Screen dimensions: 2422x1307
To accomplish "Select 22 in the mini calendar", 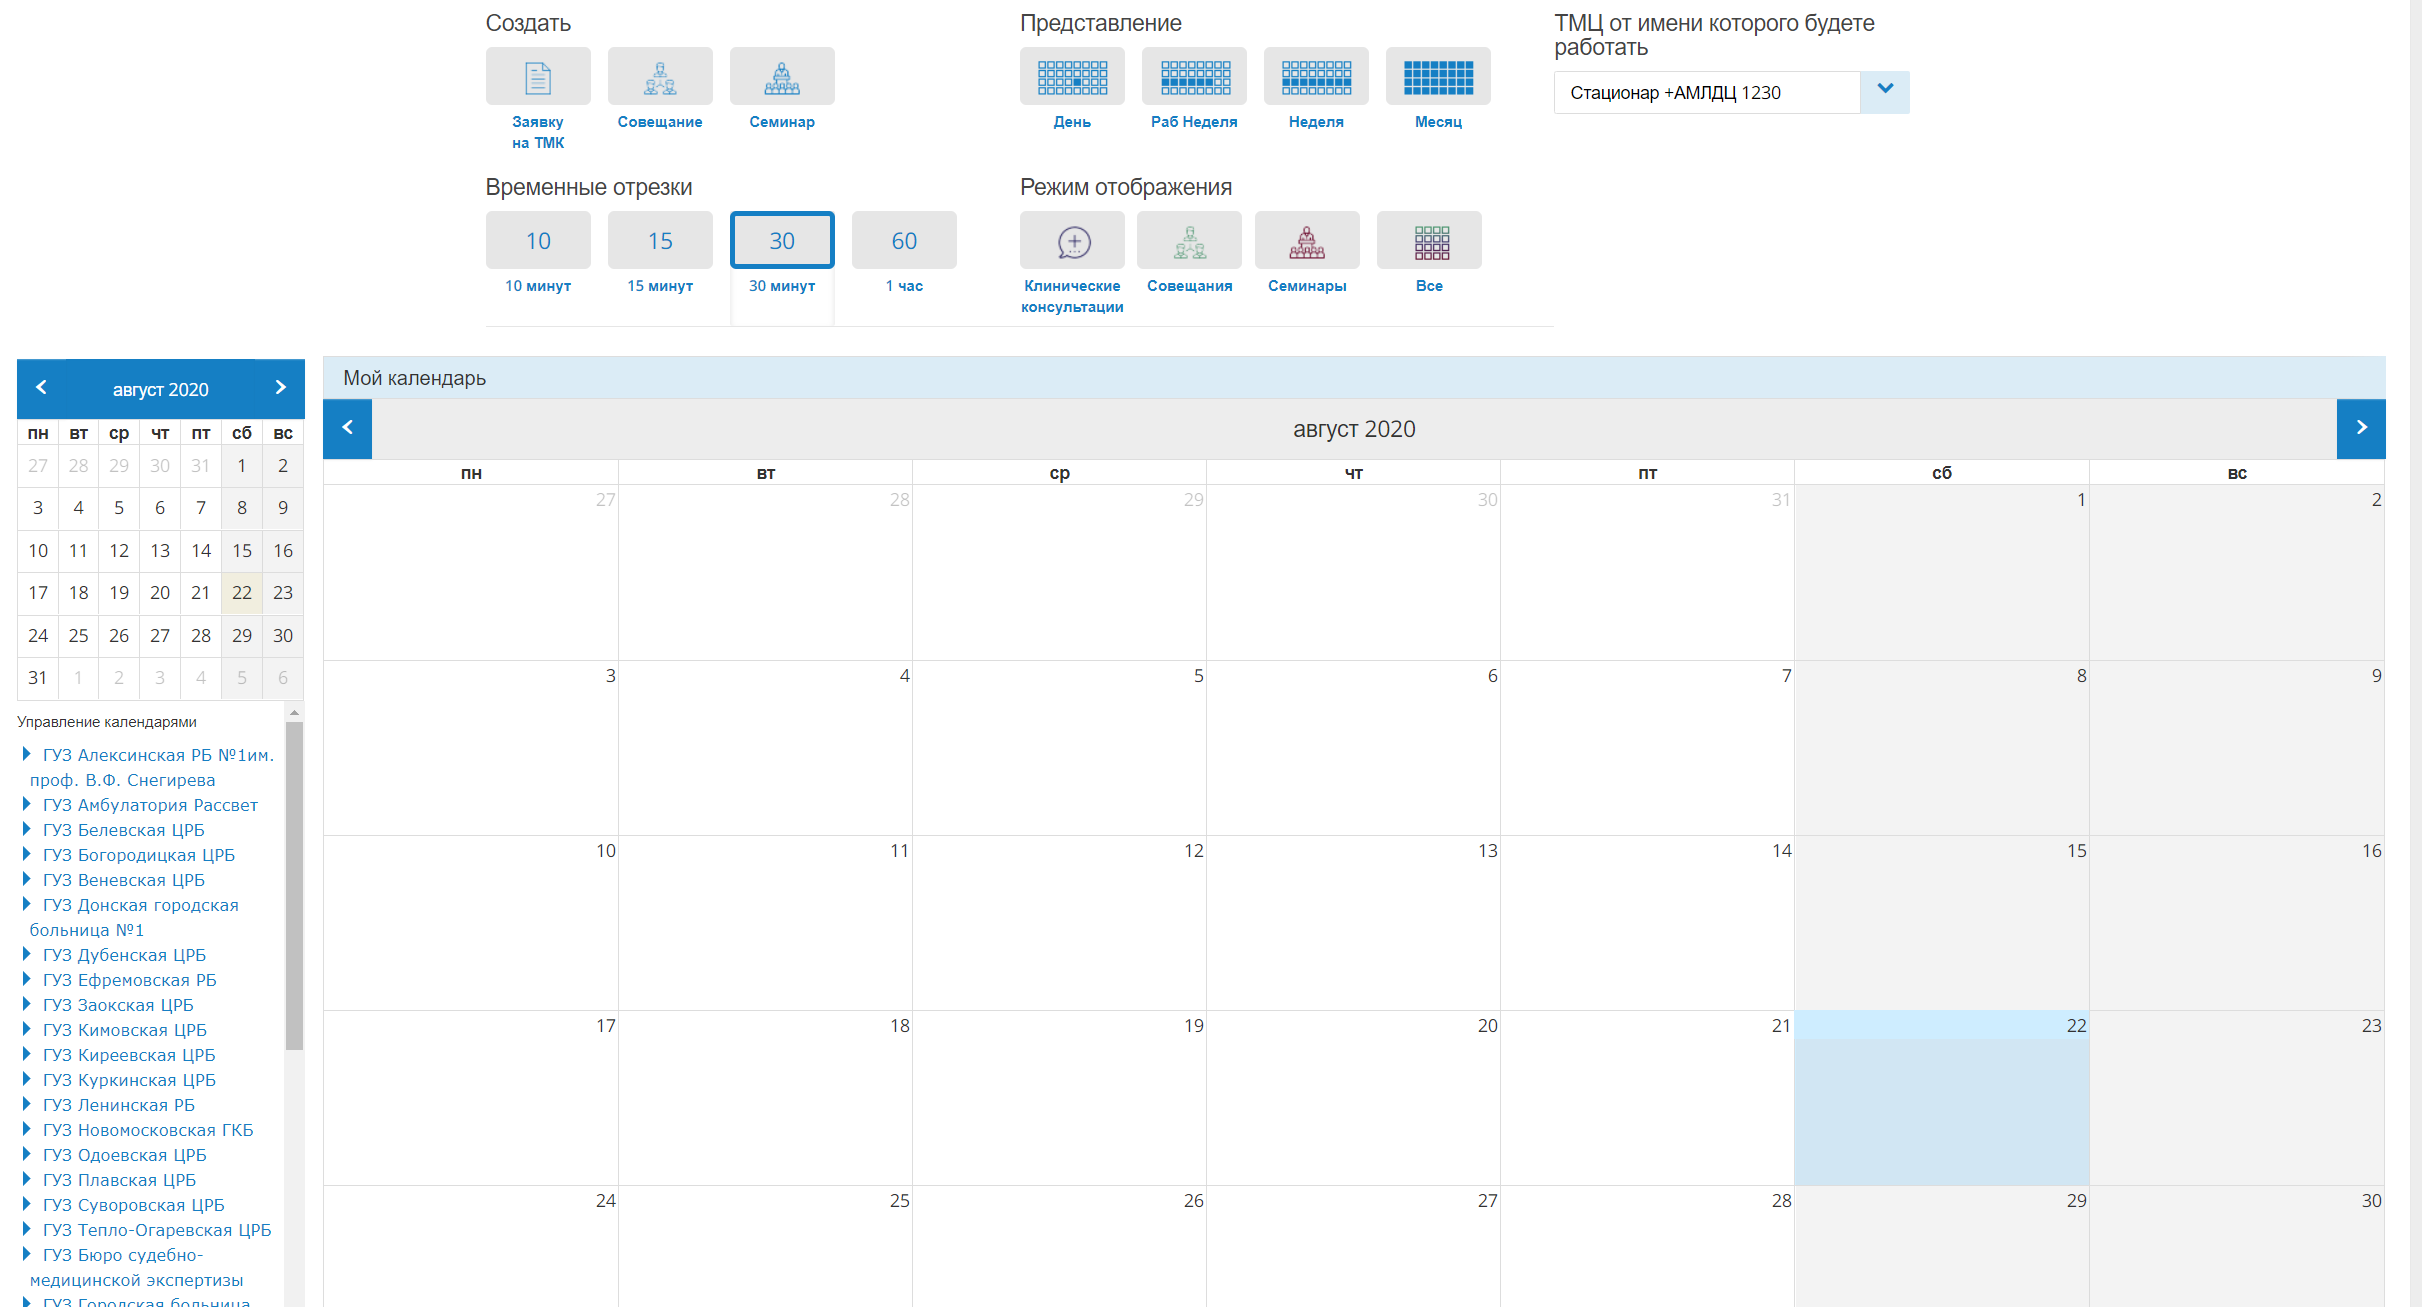I will [x=242, y=593].
